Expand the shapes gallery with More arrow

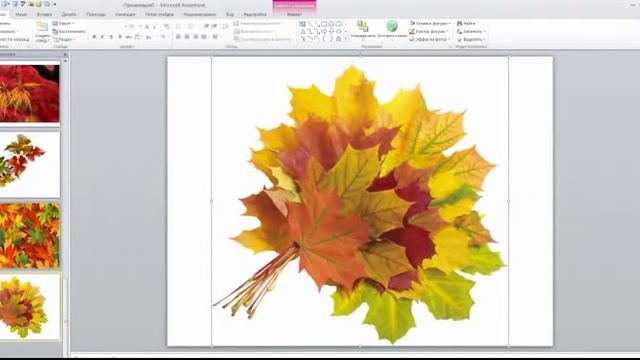[x=346, y=38]
